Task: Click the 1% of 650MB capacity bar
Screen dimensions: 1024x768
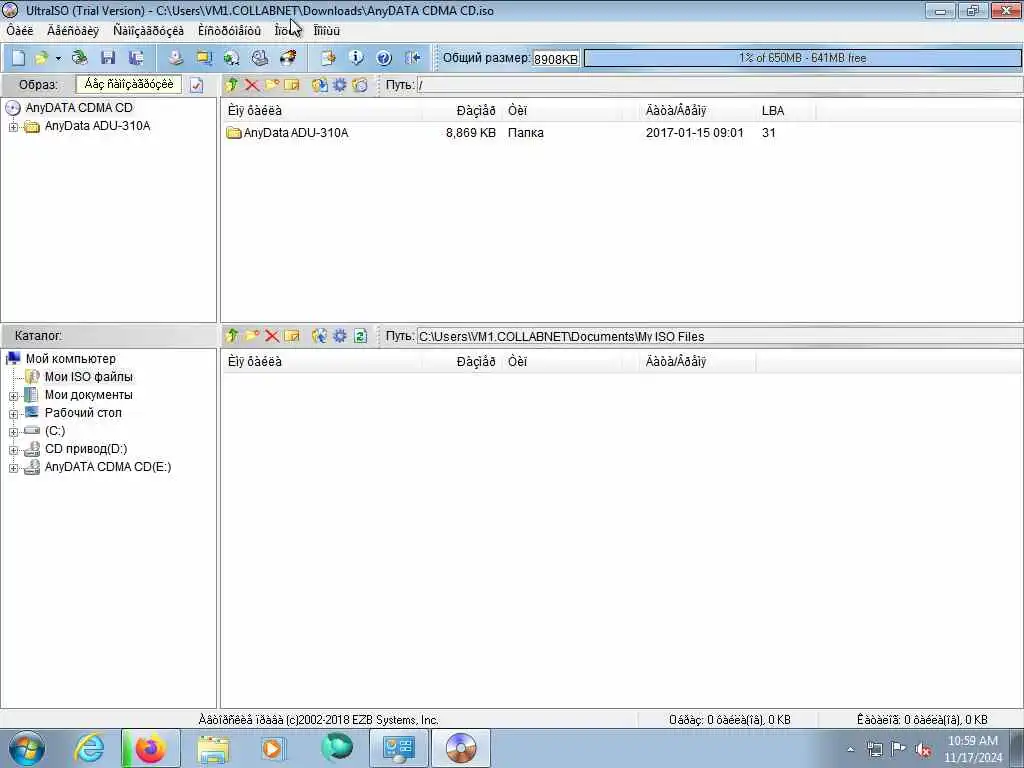Action: pos(803,58)
